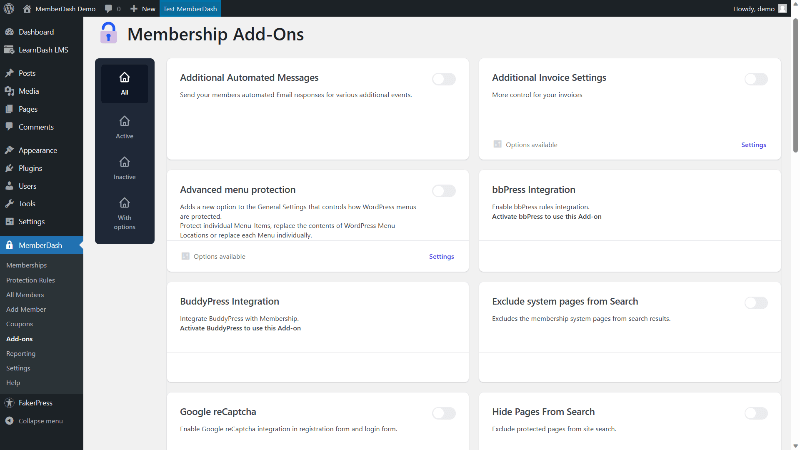
Task: Click 'Membership Add-Ons' page heading
Action: tap(215, 34)
